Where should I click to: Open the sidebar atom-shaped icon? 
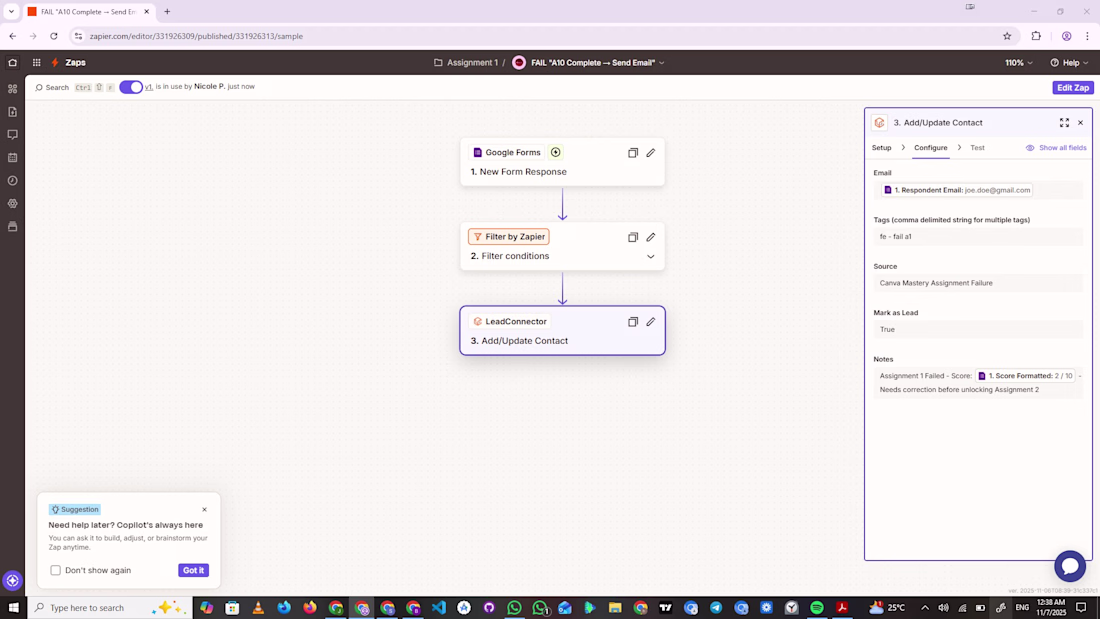coord(13,204)
